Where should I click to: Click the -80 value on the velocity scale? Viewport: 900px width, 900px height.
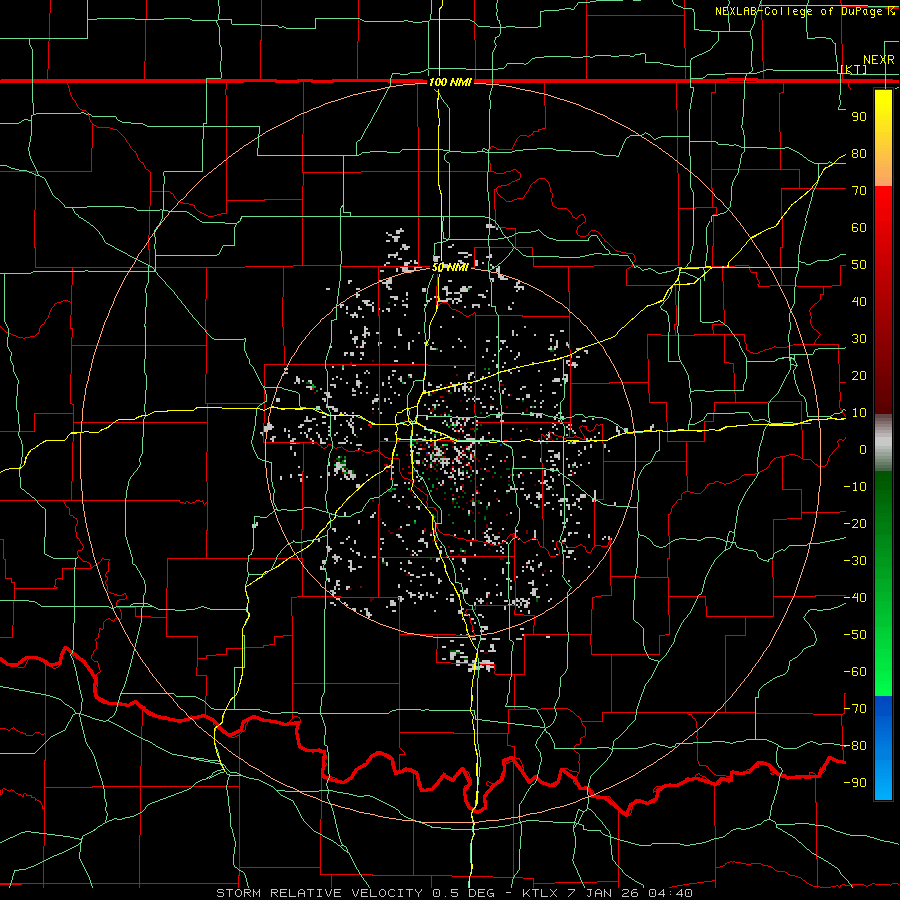pos(855,746)
